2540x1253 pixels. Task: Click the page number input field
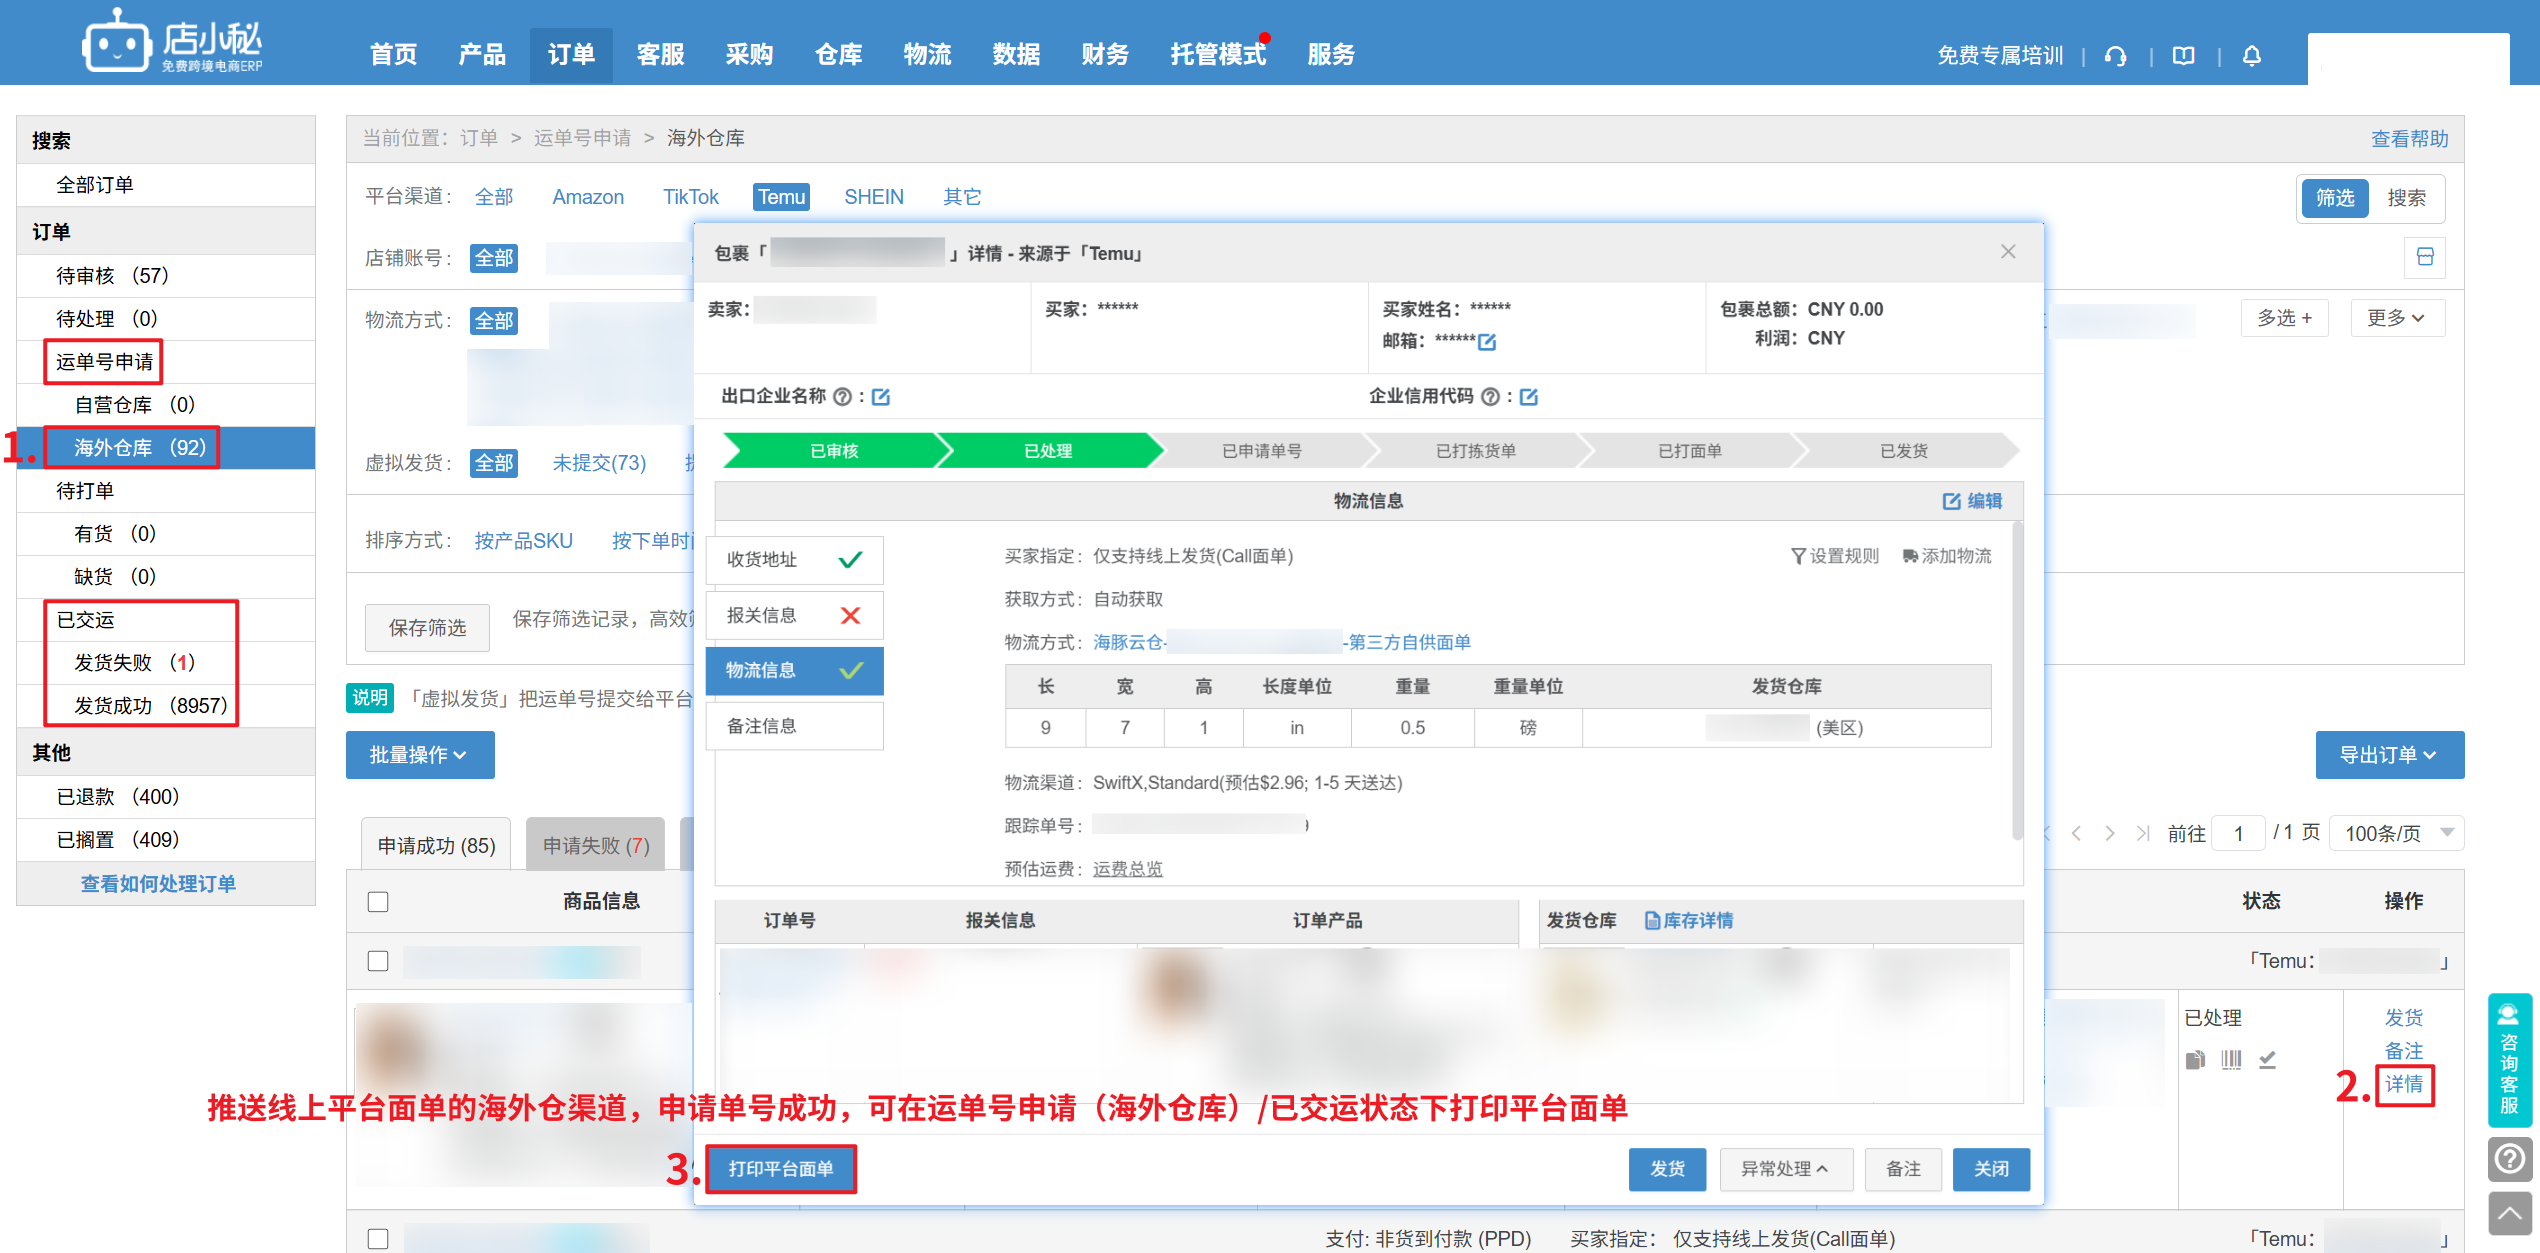pos(2238,833)
